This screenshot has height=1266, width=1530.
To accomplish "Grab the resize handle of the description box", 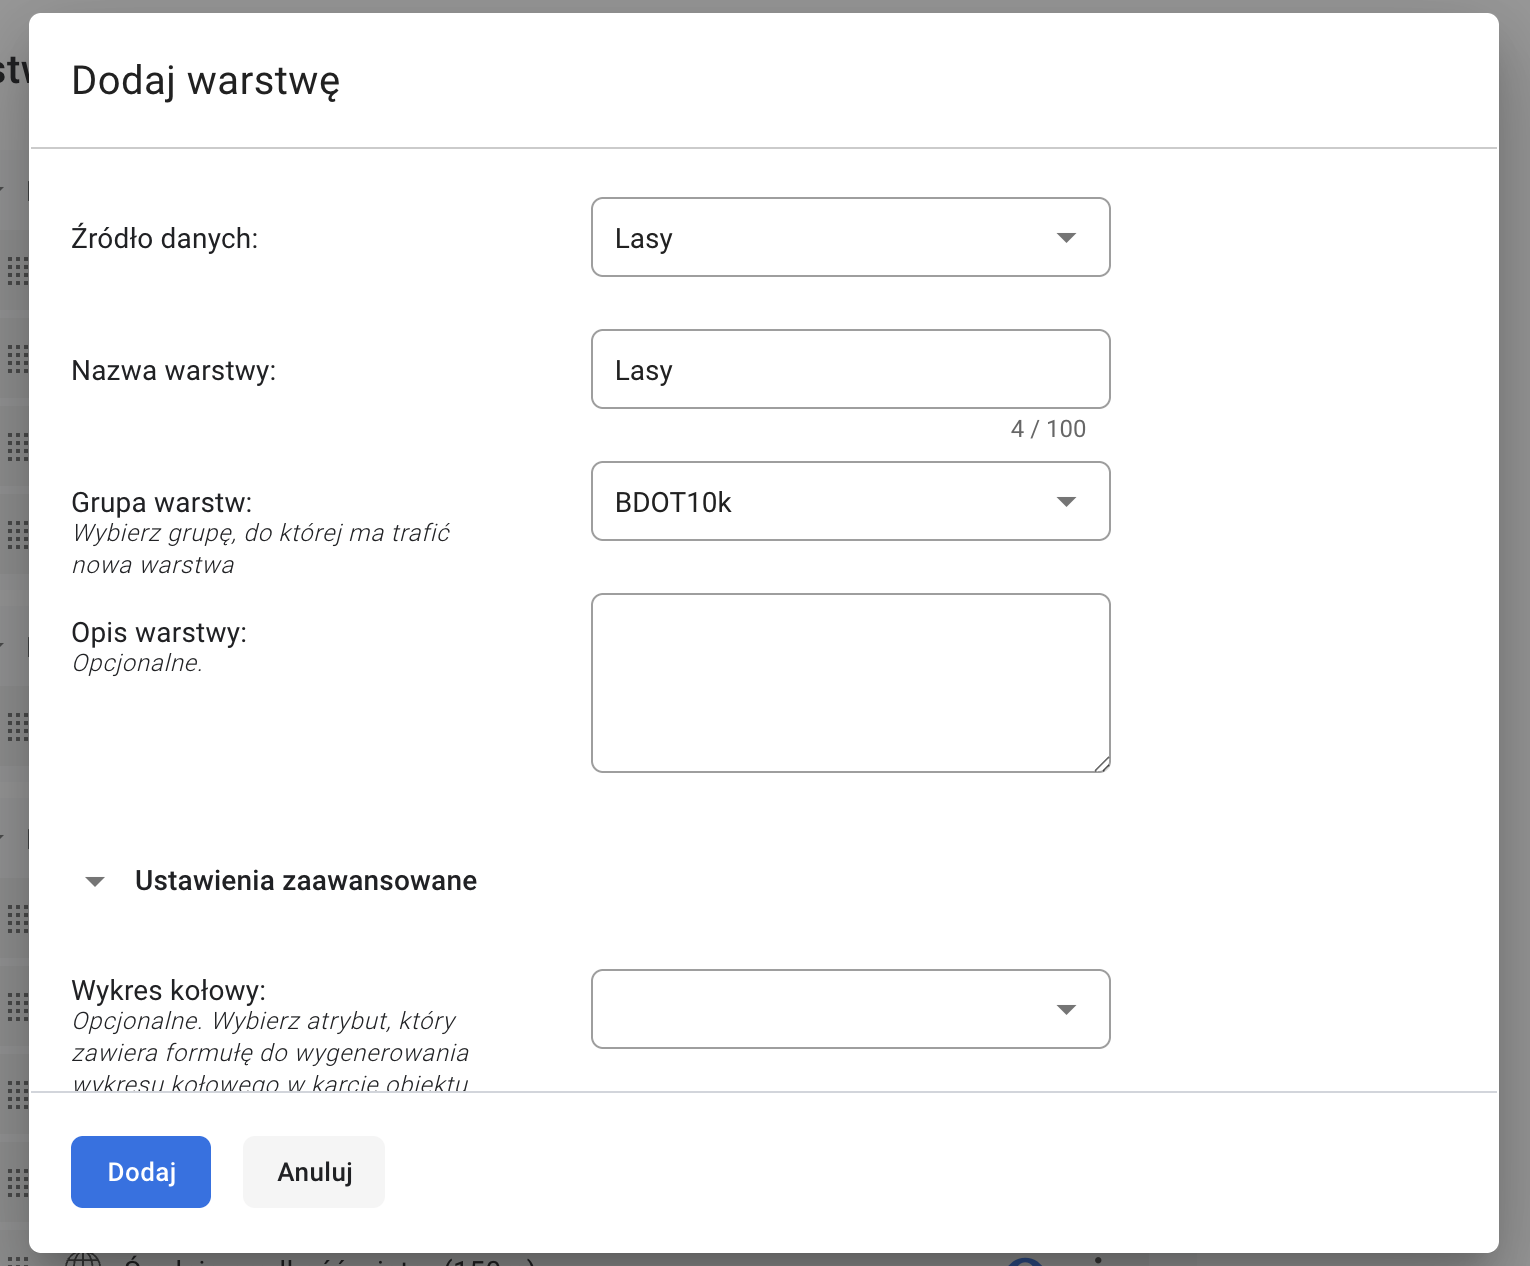I will [1101, 764].
